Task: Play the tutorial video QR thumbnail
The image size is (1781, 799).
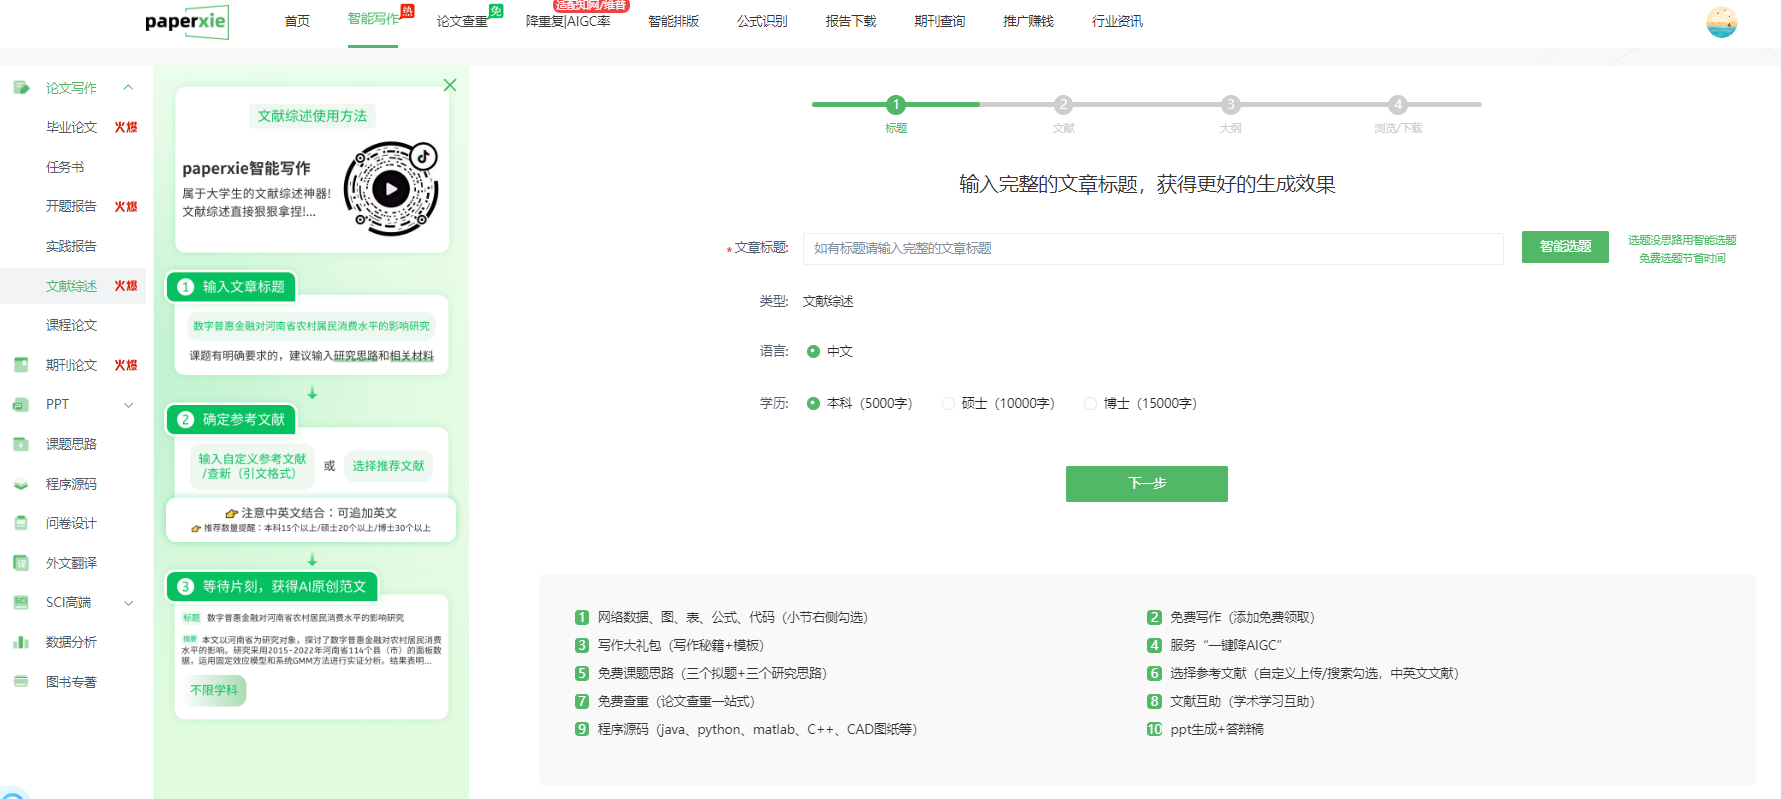Action: [x=391, y=188]
